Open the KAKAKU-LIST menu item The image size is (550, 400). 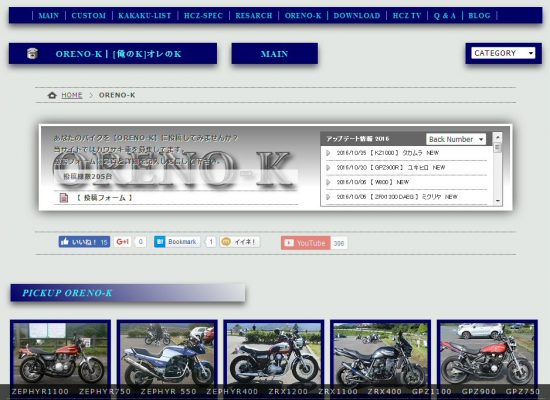pyautogui.click(x=145, y=16)
